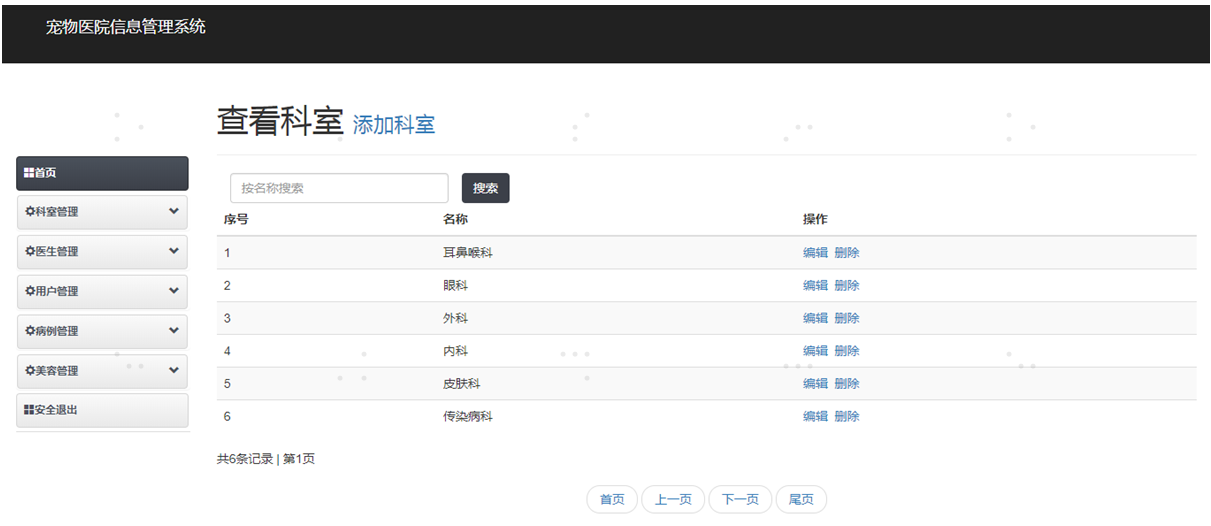Click the gear icon beside 病例管理

30,331
